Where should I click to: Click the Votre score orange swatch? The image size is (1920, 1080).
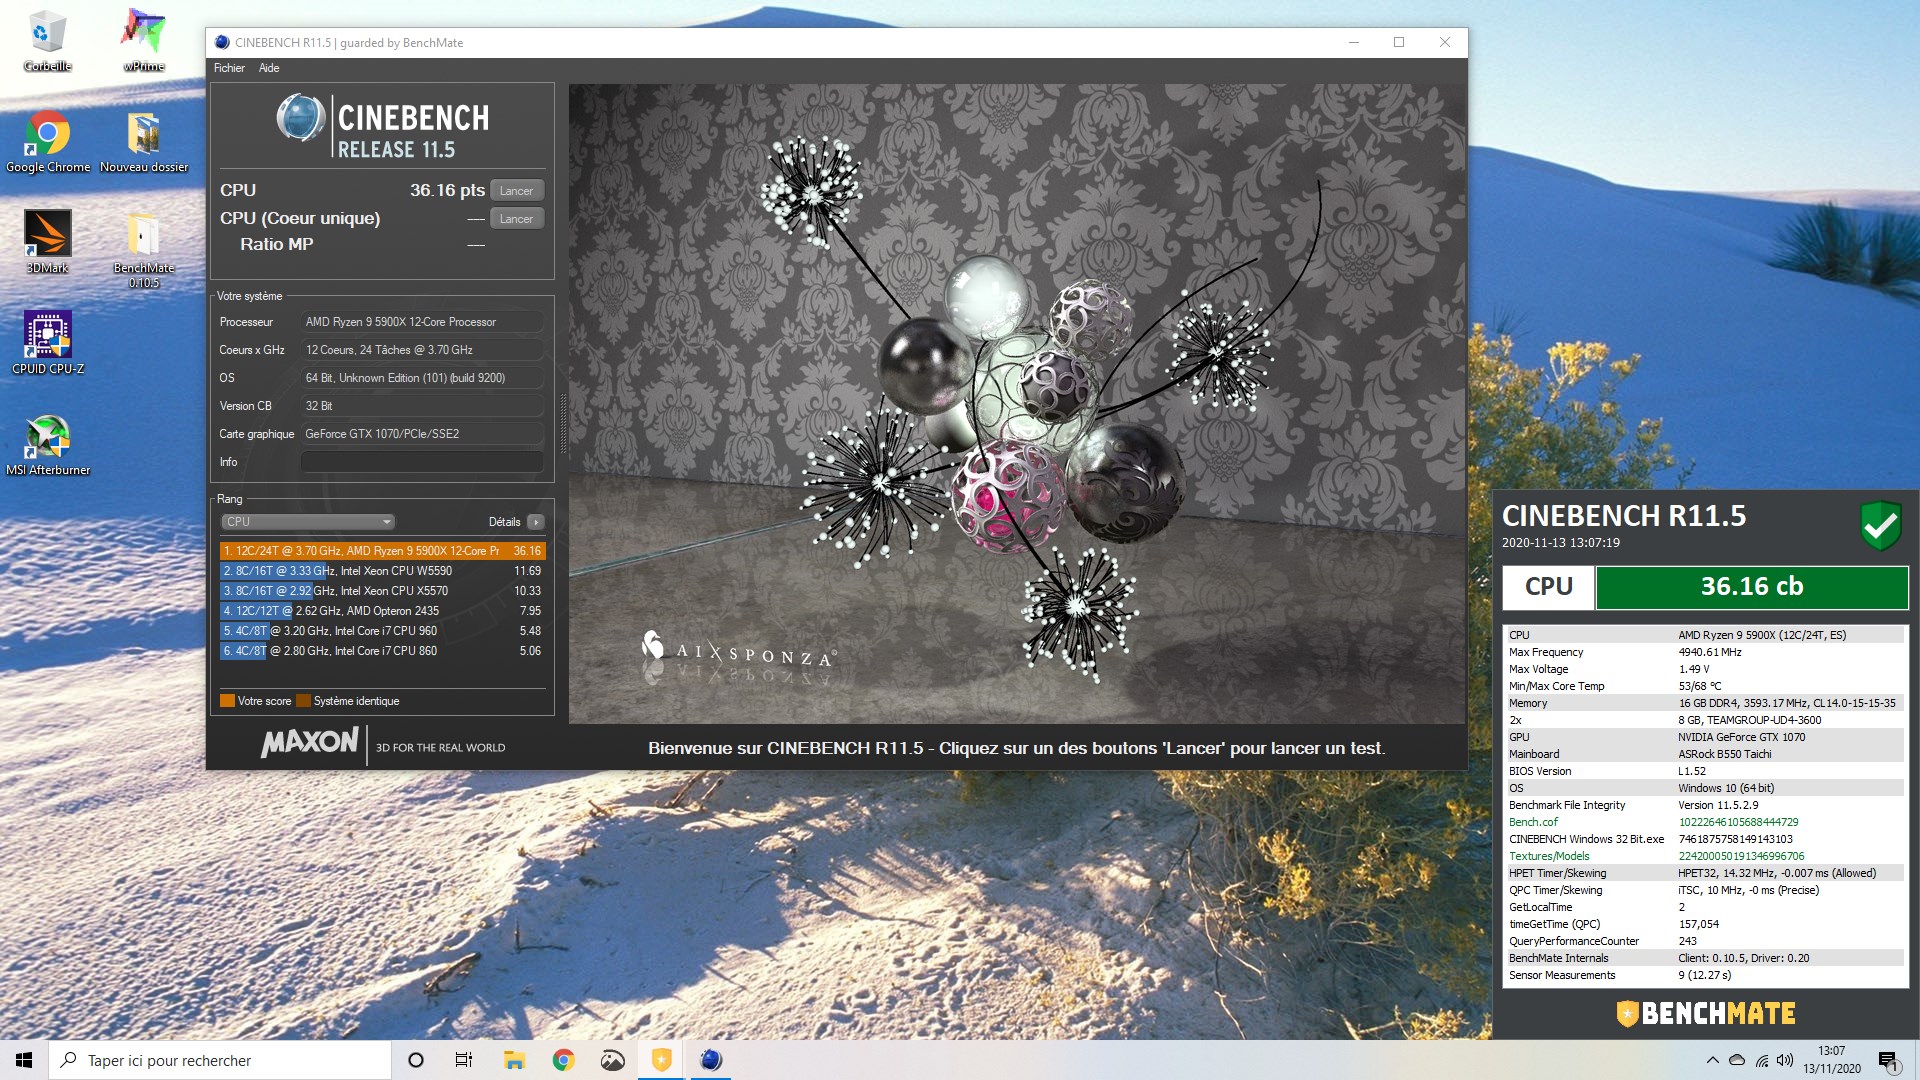227,701
